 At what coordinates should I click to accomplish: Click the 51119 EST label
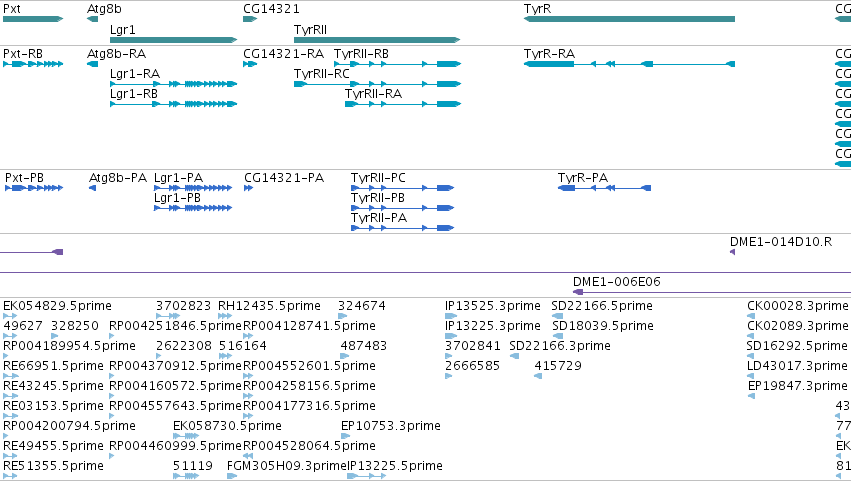[x=193, y=467]
